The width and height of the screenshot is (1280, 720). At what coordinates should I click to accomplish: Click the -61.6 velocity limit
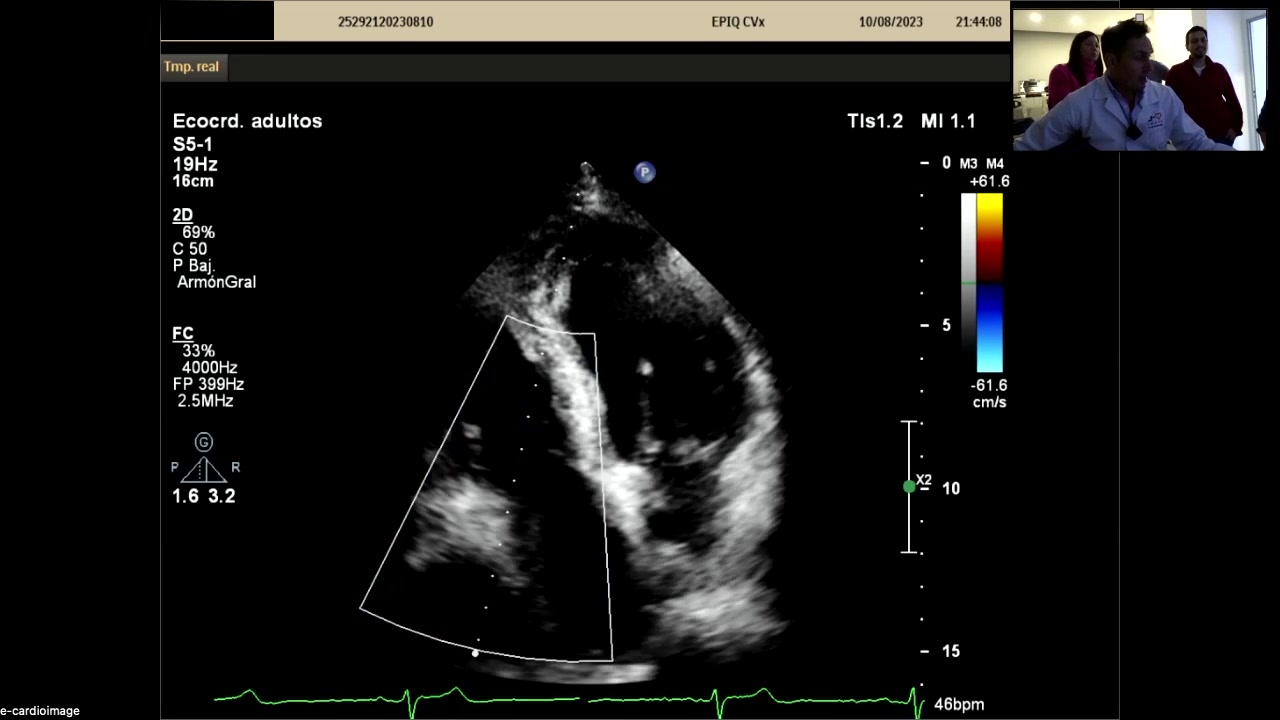989,385
